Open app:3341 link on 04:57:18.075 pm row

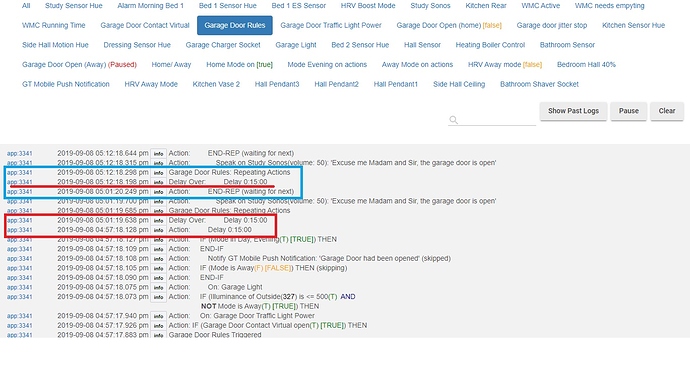click(x=19, y=287)
